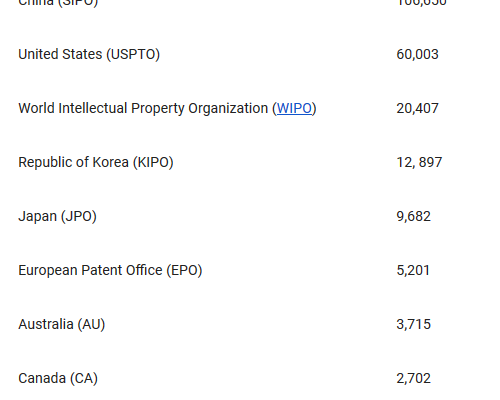Open the WIPO hyperlink
Screen dimensions: 500x400
pyautogui.click(x=294, y=108)
